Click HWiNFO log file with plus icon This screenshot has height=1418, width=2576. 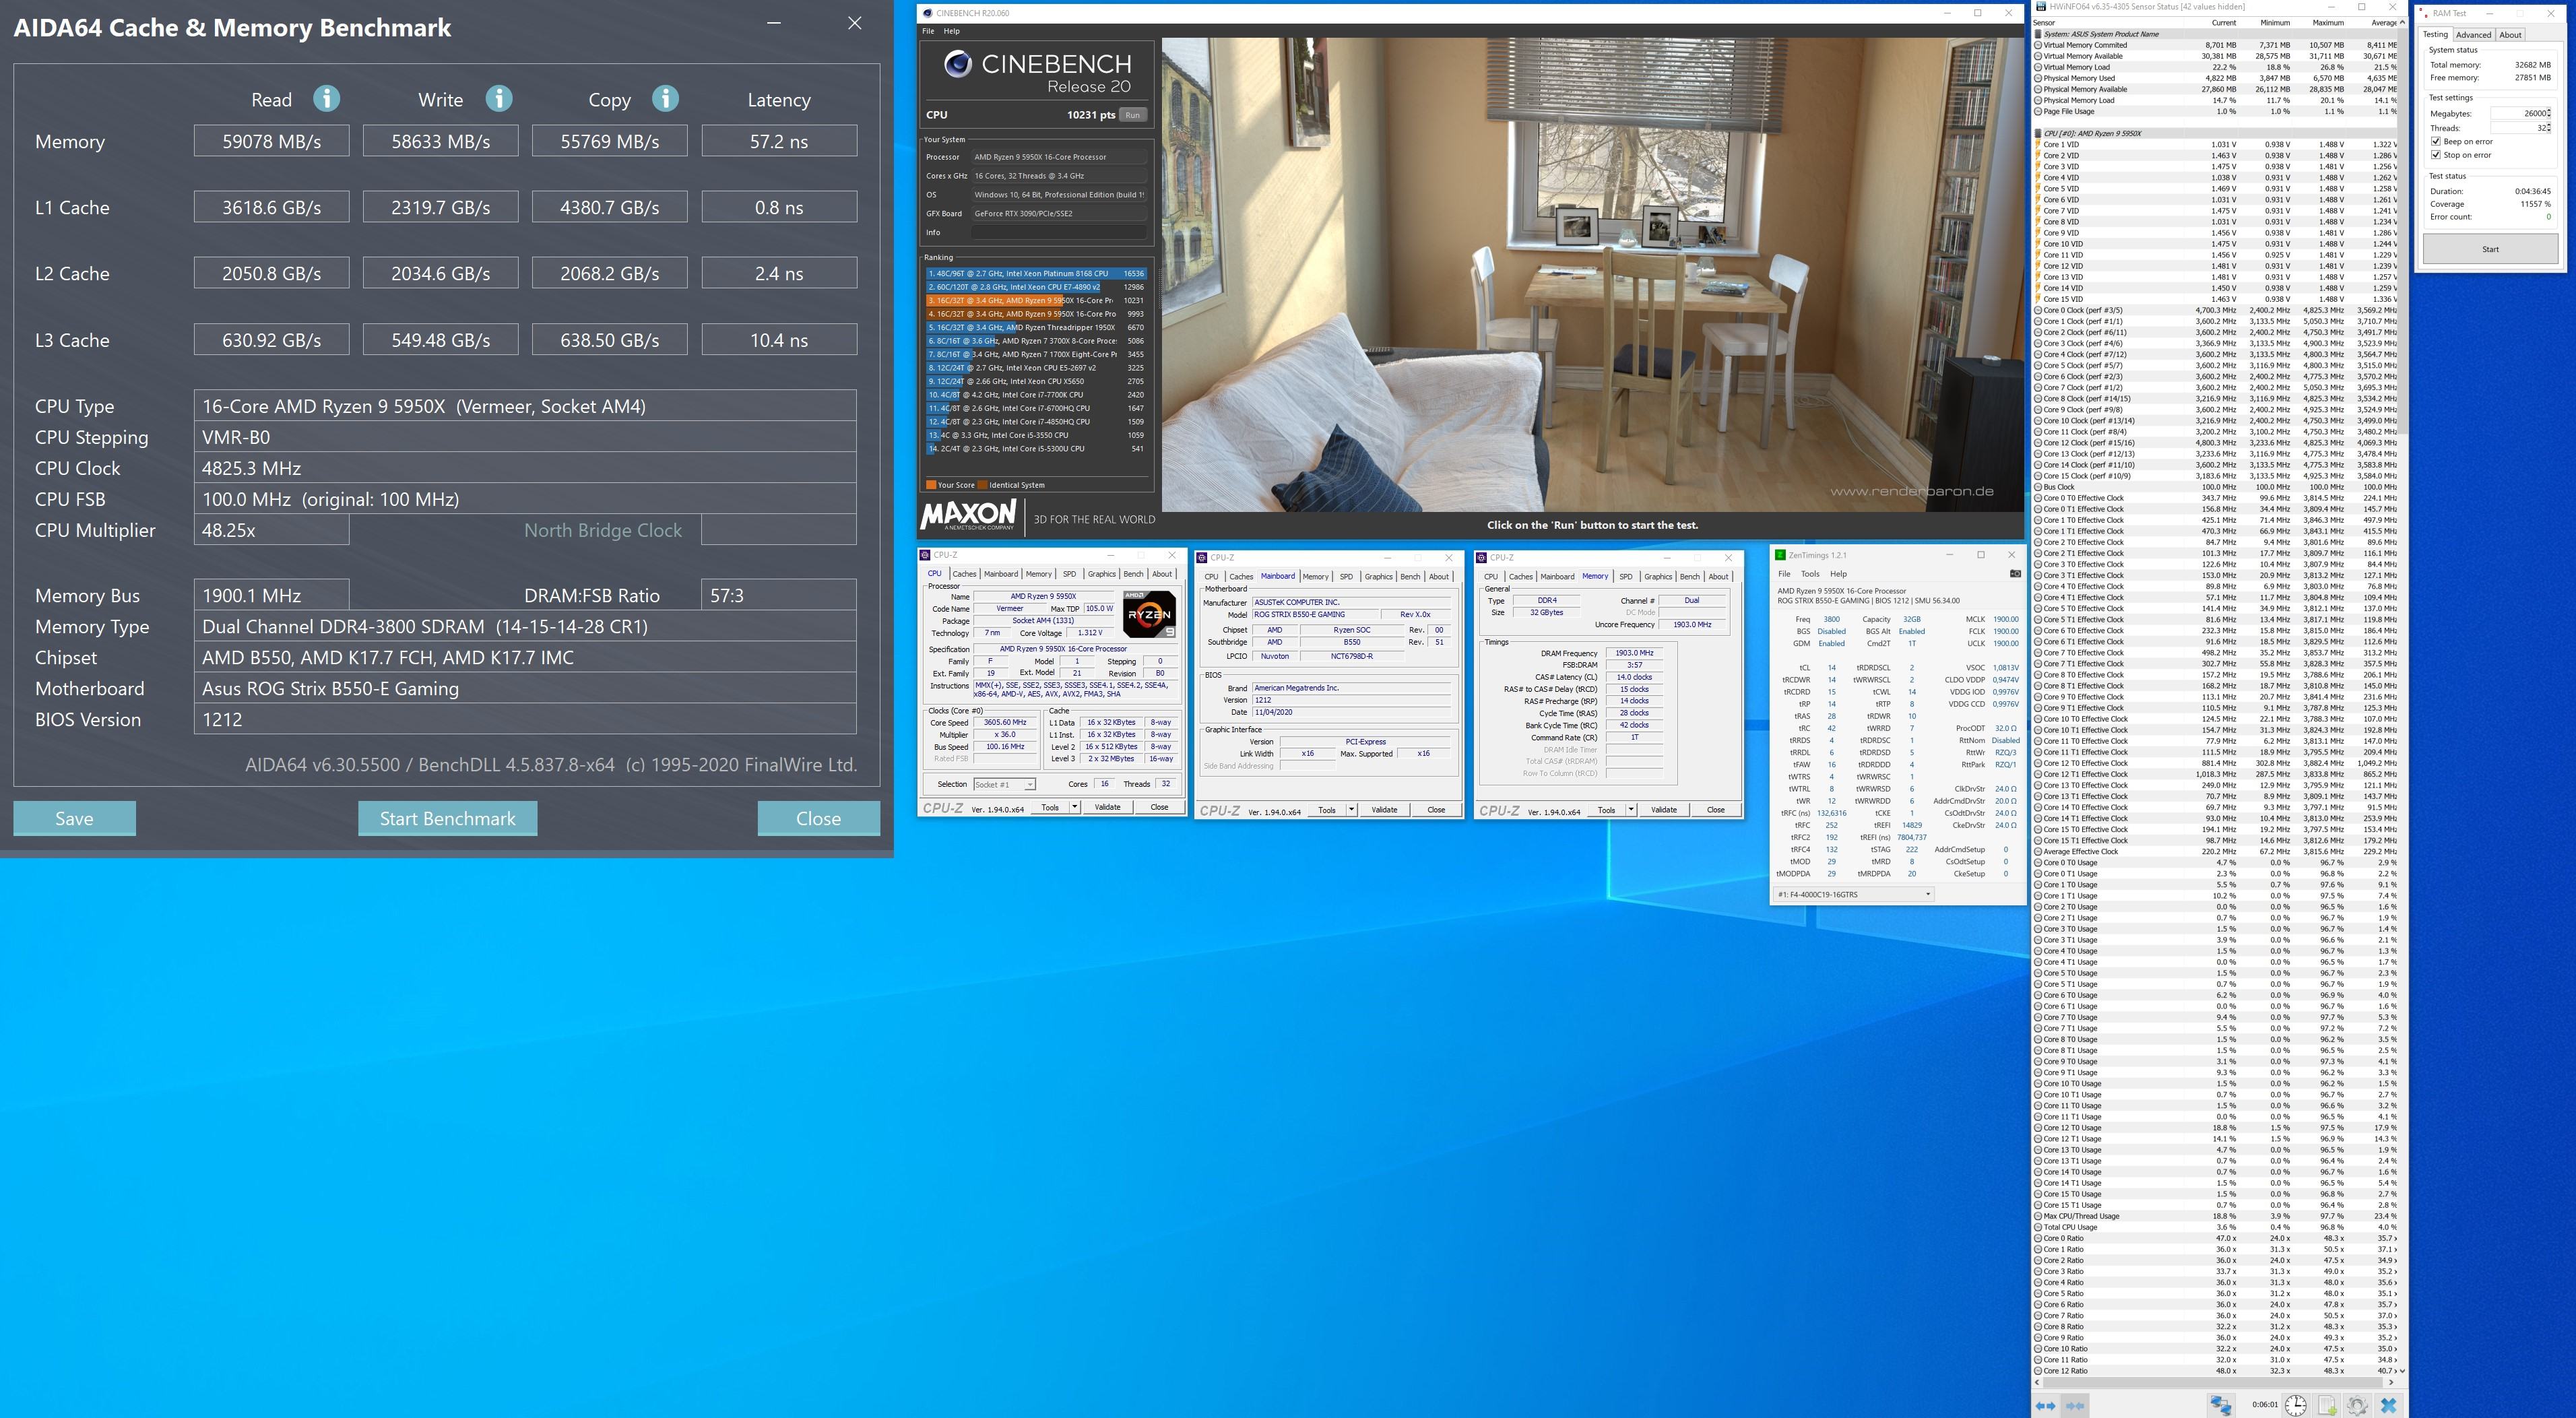click(x=2327, y=1405)
